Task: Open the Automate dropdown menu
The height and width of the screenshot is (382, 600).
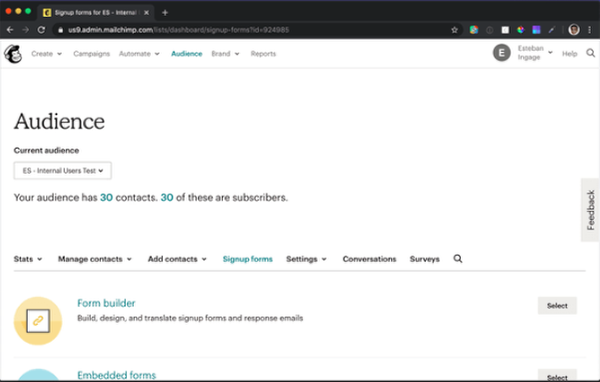Action: pyautogui.click(x=139, y=54)
